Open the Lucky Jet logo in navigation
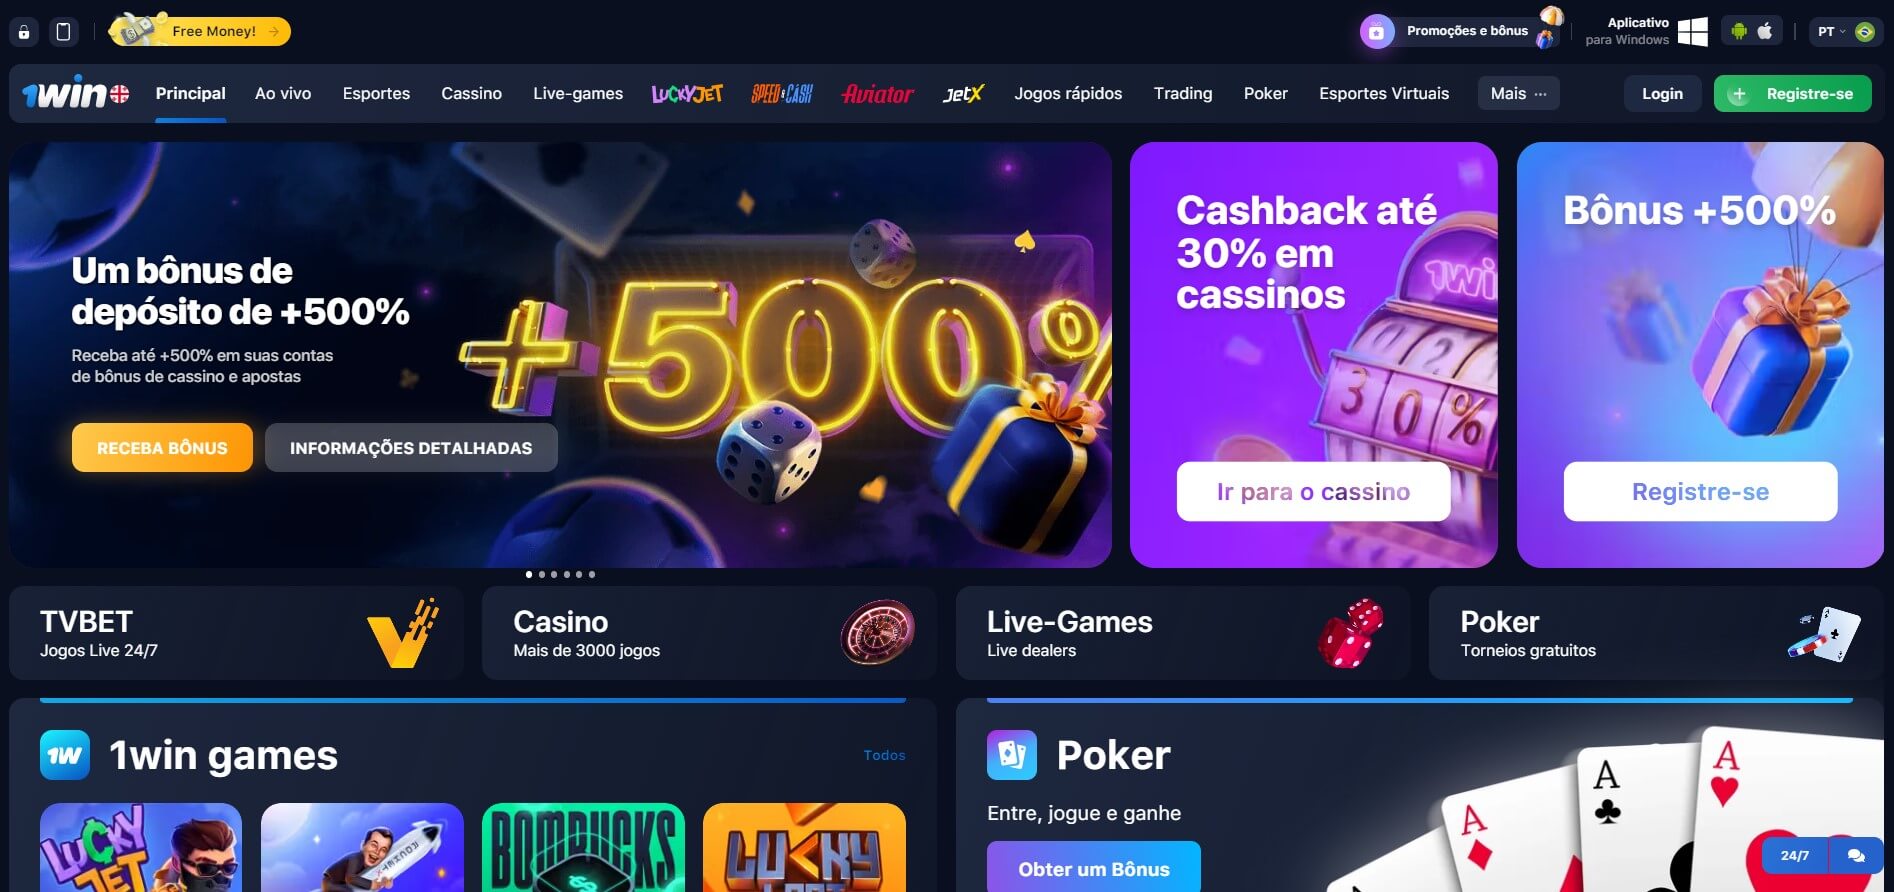This screenshot has height=892, width=1894. coord(687,94)
